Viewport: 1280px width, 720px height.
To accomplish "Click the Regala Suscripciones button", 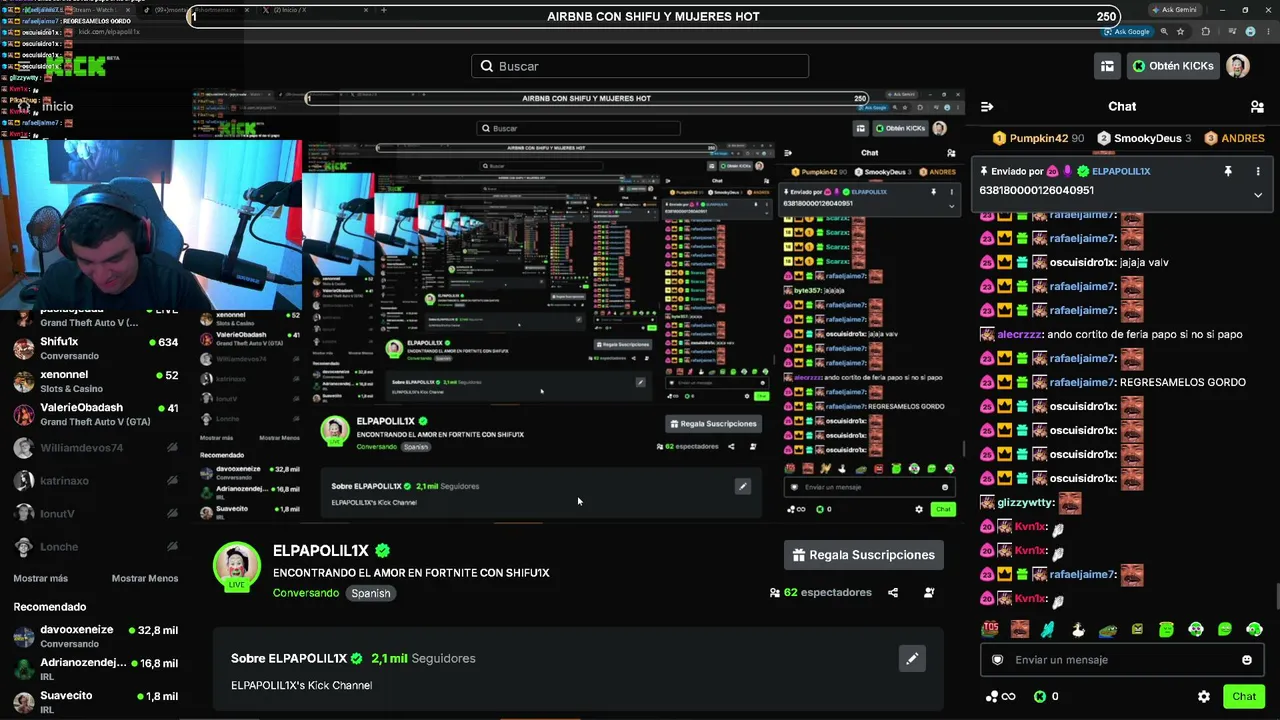I will pos(865,555).
